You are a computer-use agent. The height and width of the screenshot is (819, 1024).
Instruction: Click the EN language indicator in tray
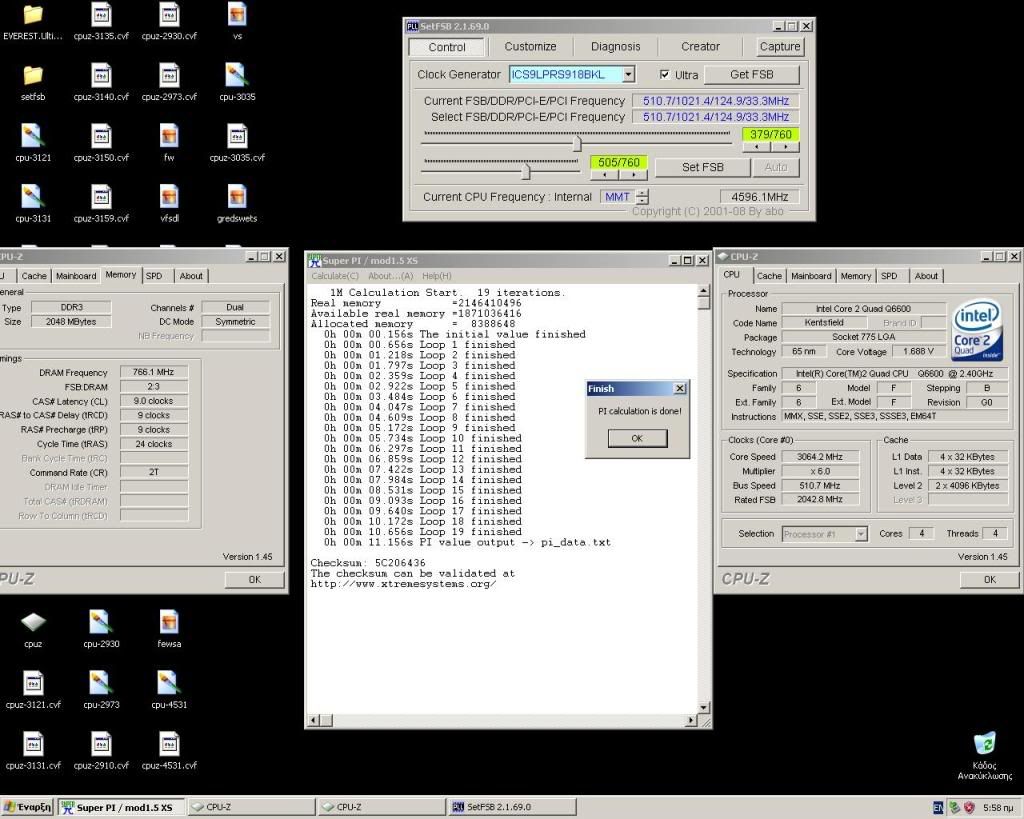[938, 808]
